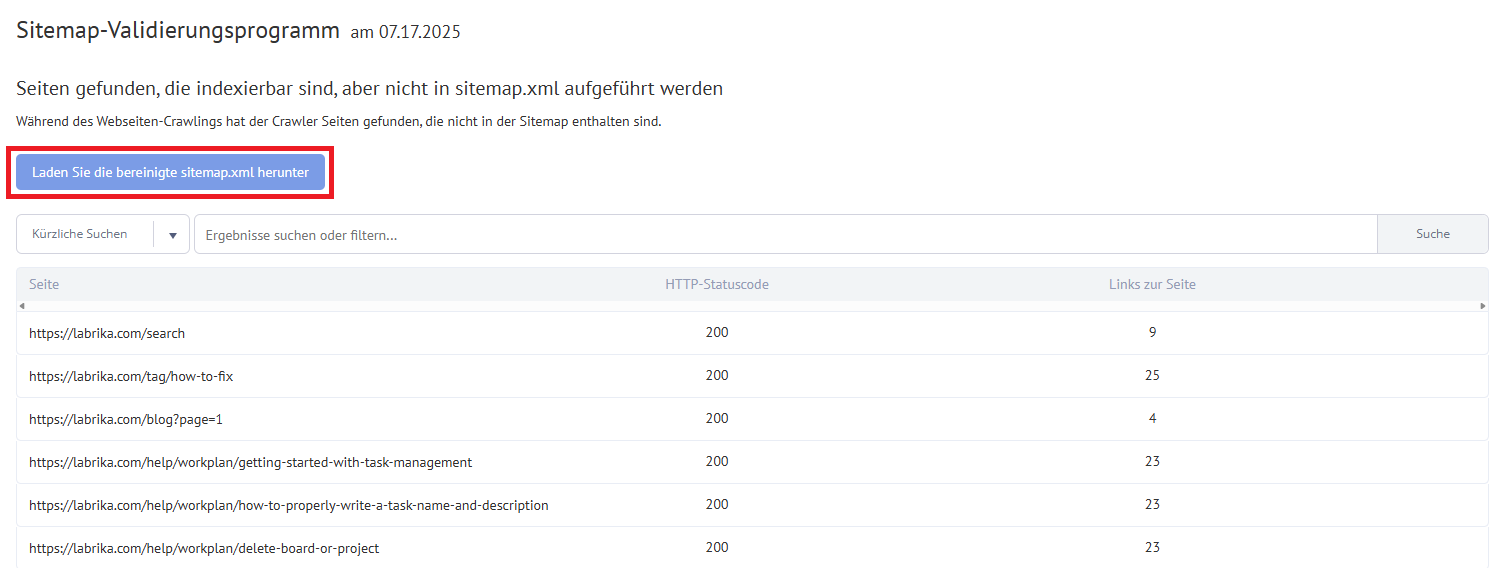Open how-to-properly-write-a-task-name URL
Screen dimensions: 1499x568
pyautogui.click(x=289, y=505)
